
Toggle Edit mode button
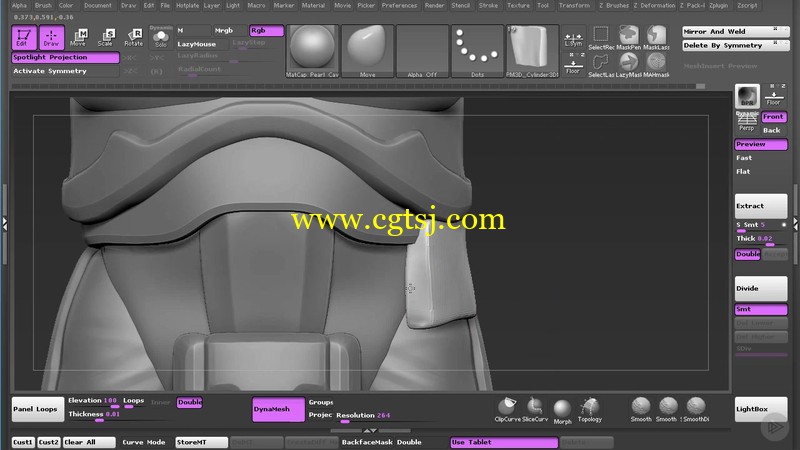click(x=24, y=38)
